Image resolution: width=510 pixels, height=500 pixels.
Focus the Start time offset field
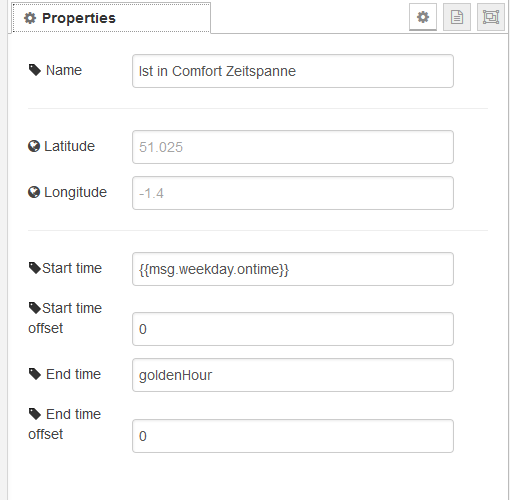[293, 329]
